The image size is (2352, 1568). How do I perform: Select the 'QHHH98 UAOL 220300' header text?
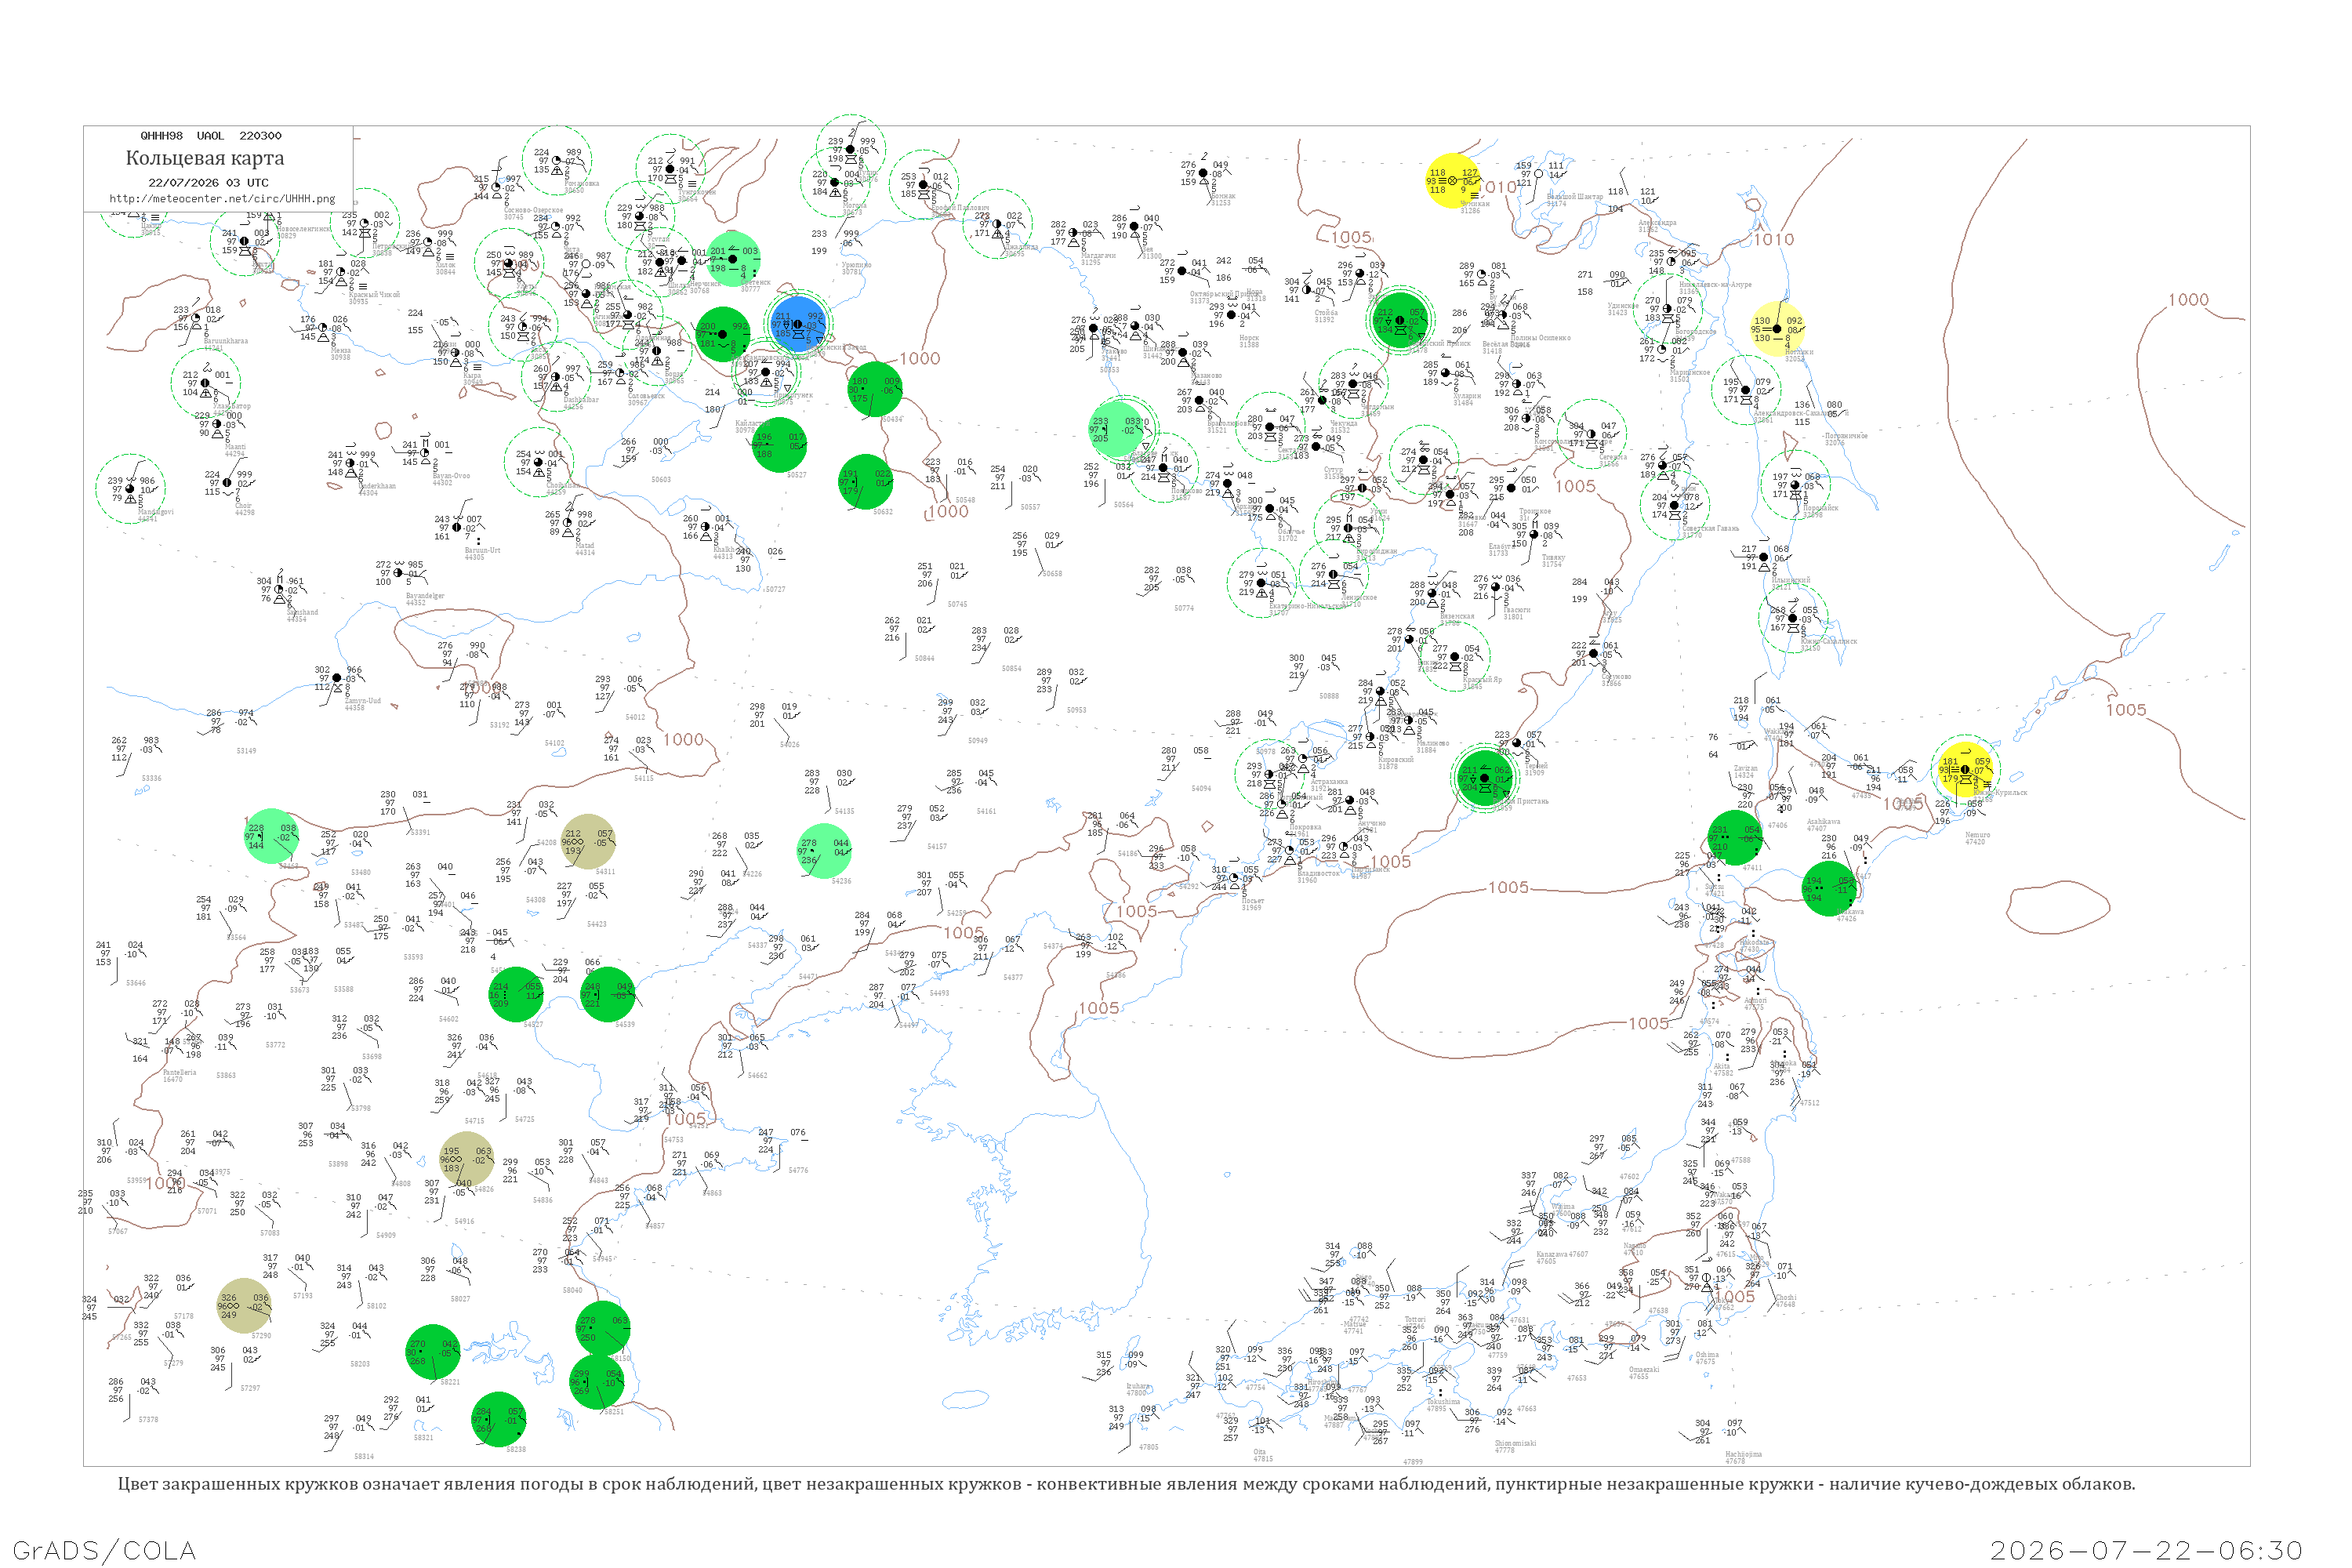coord(211,135)
